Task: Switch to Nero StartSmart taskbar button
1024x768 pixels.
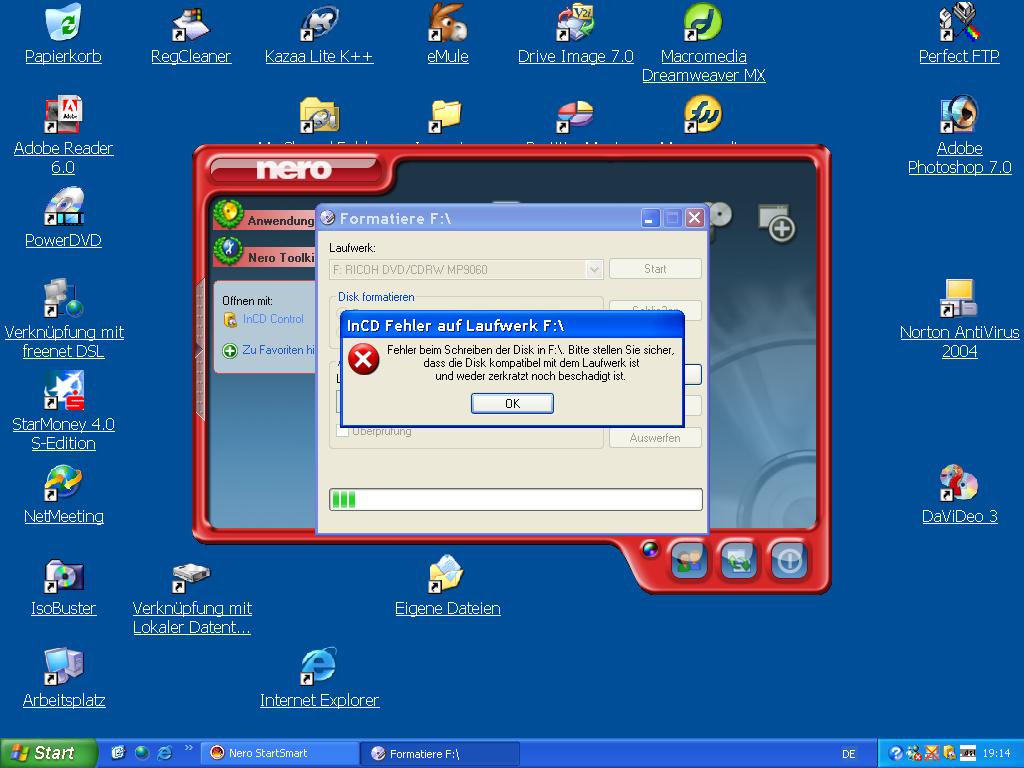Action: click(278, 753)
